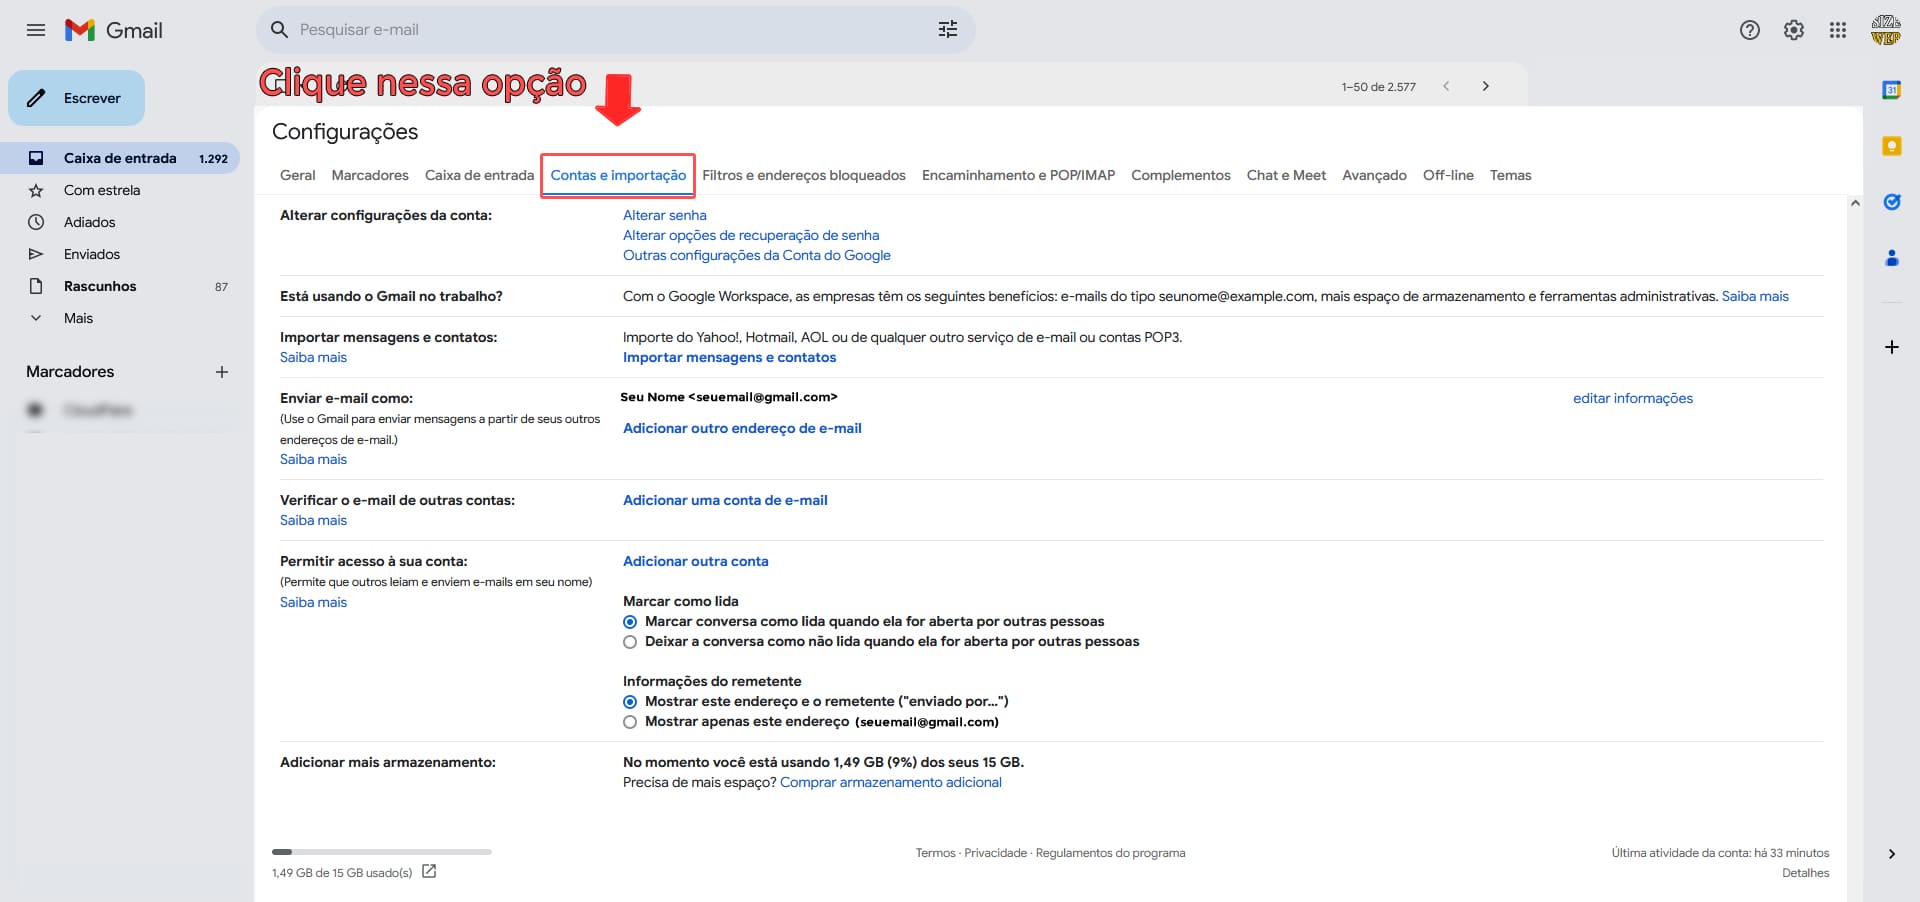Image resolution: width=1920 pixels, height=902 pixels.
Task: Open Google Calendar in side panel
Action: 1891,90
